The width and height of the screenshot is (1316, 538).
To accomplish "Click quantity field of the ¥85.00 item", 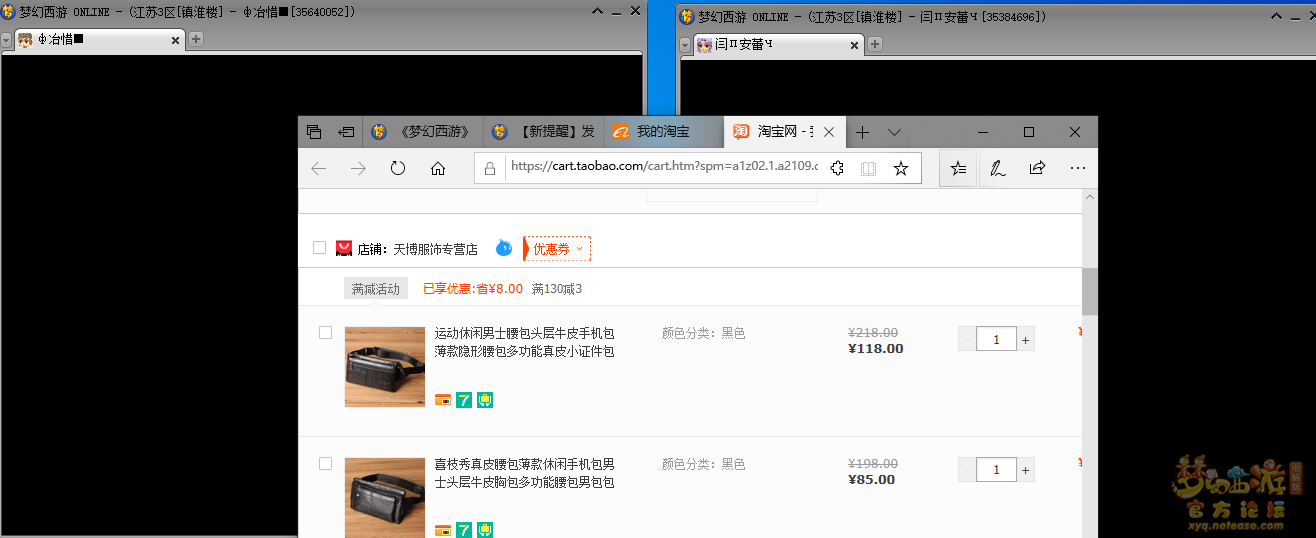I will point(996,470).
